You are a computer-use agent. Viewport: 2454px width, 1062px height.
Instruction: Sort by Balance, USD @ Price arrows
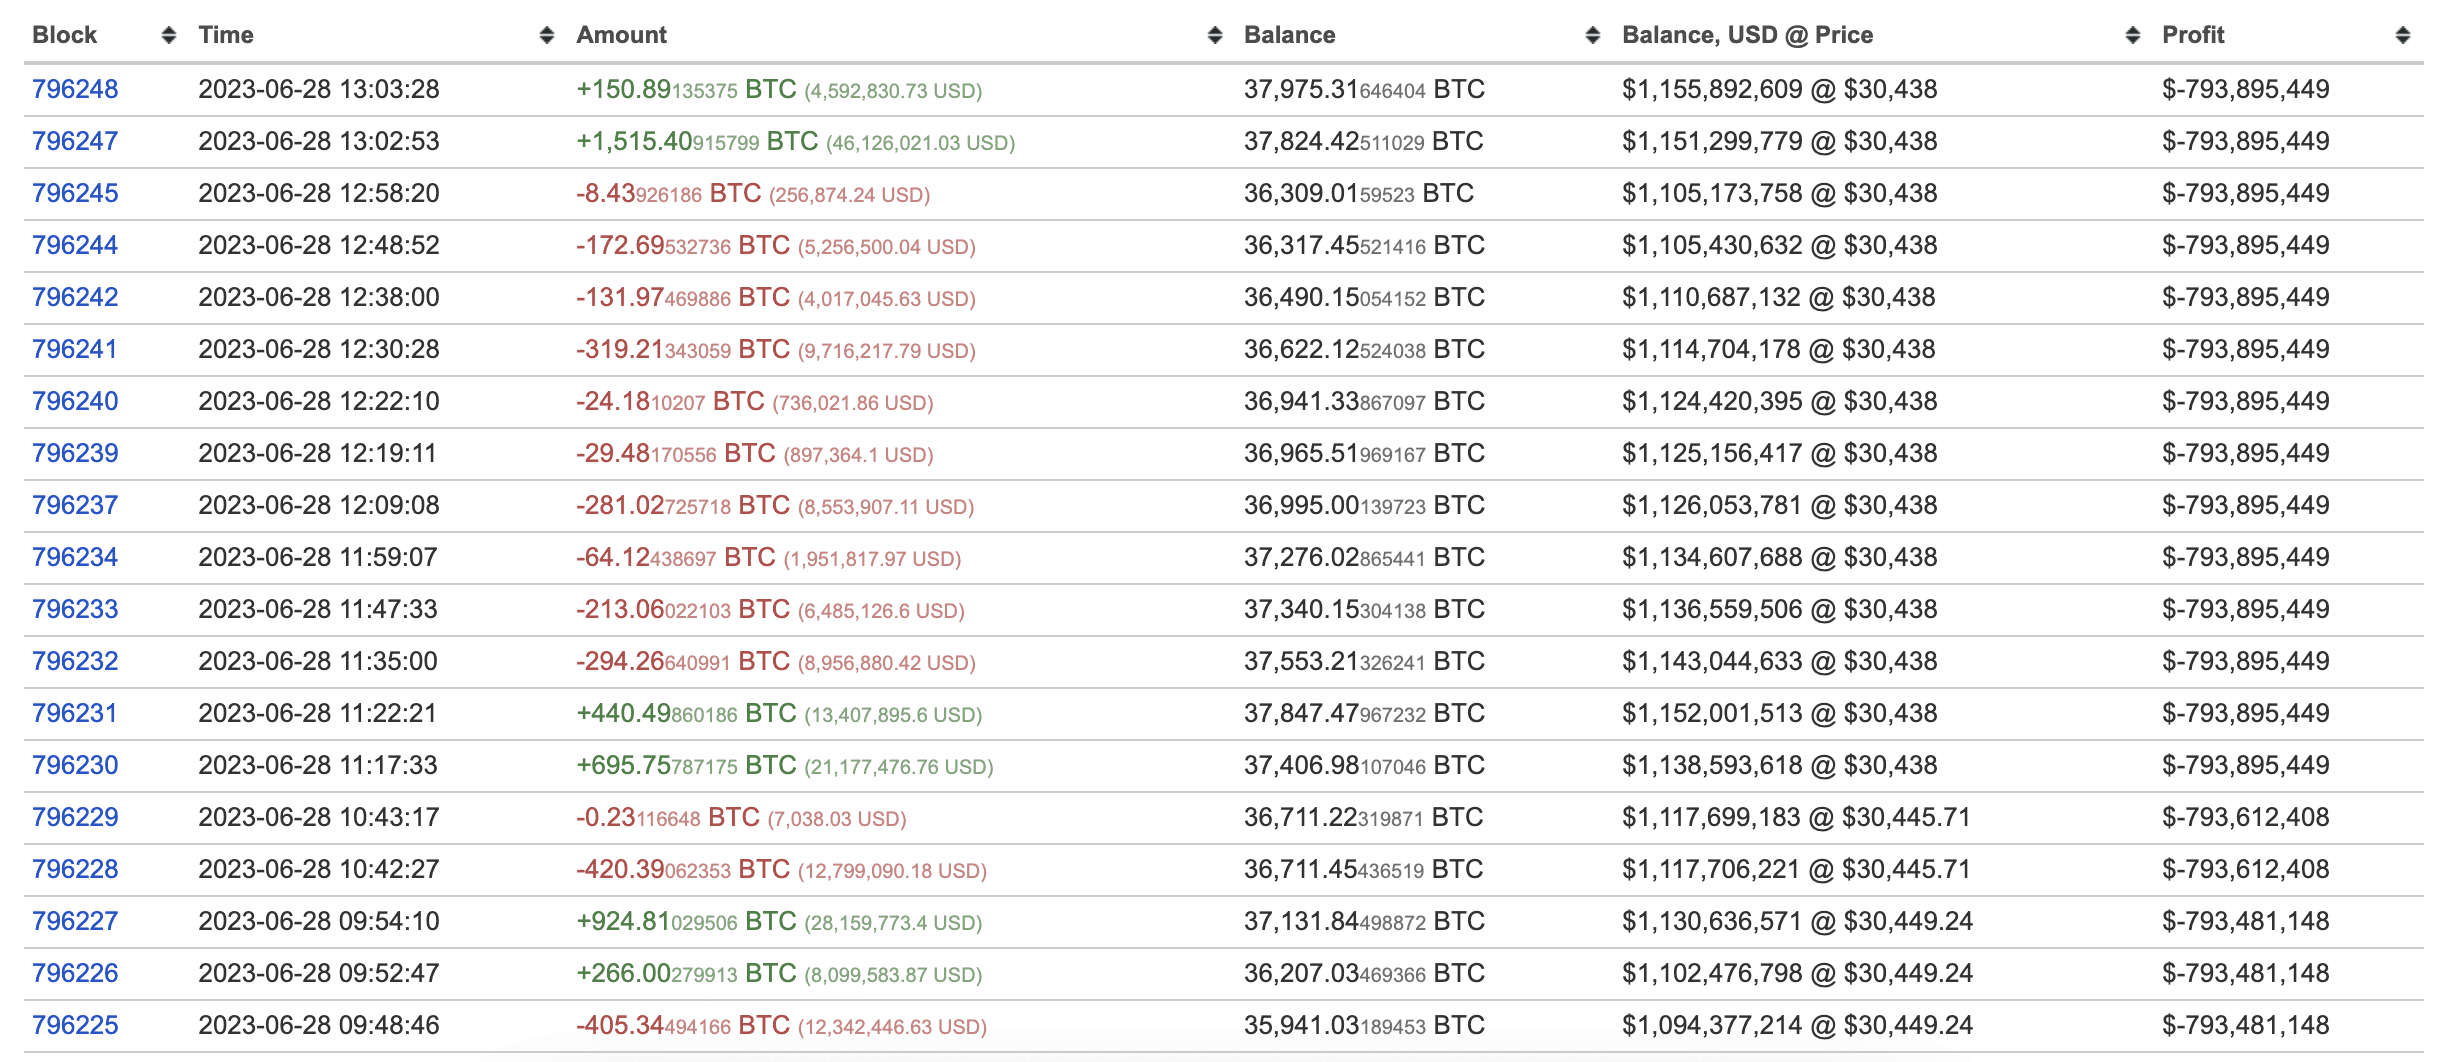pyautogui.click(x=2133, y=36)
